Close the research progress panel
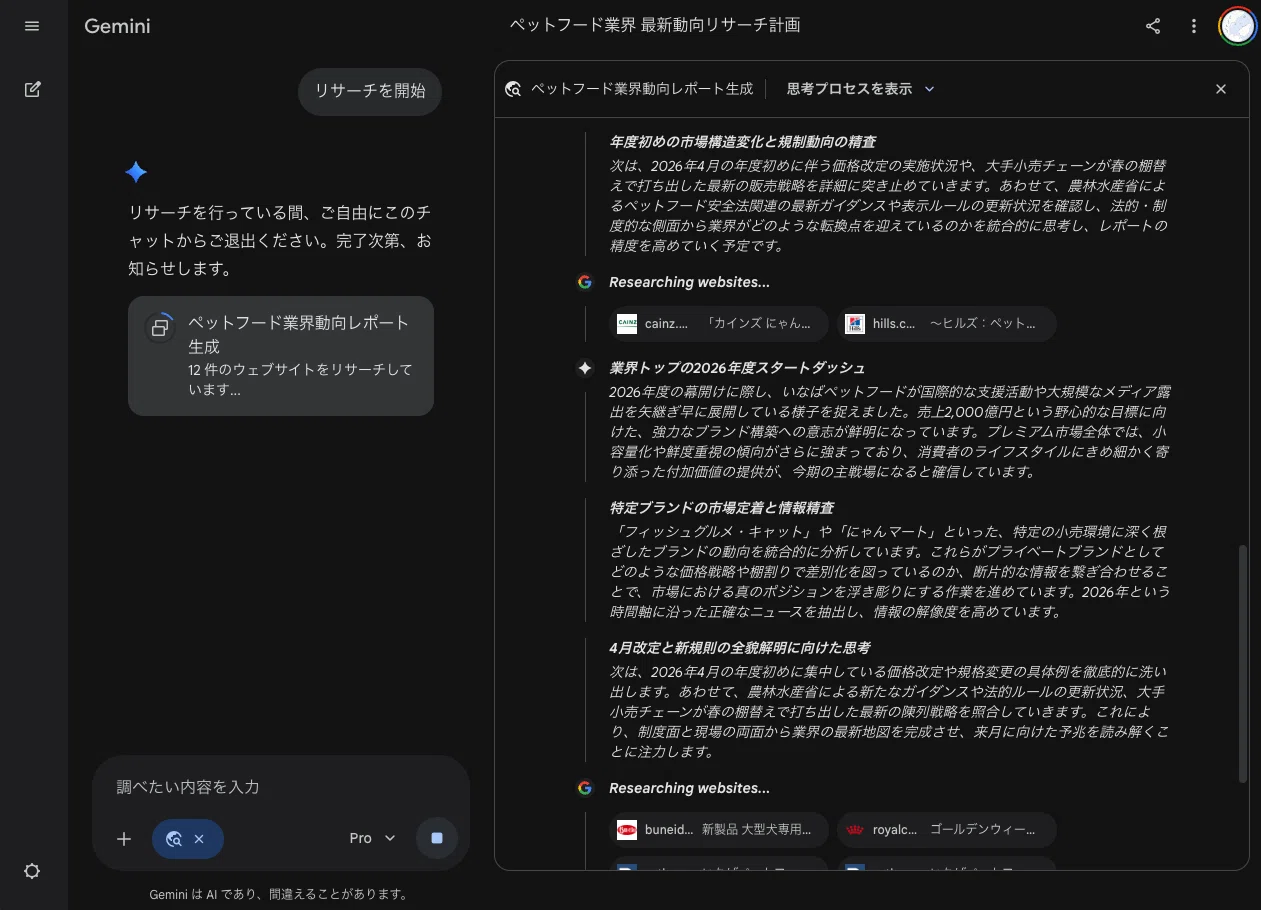 click(x=1221, y=89)
